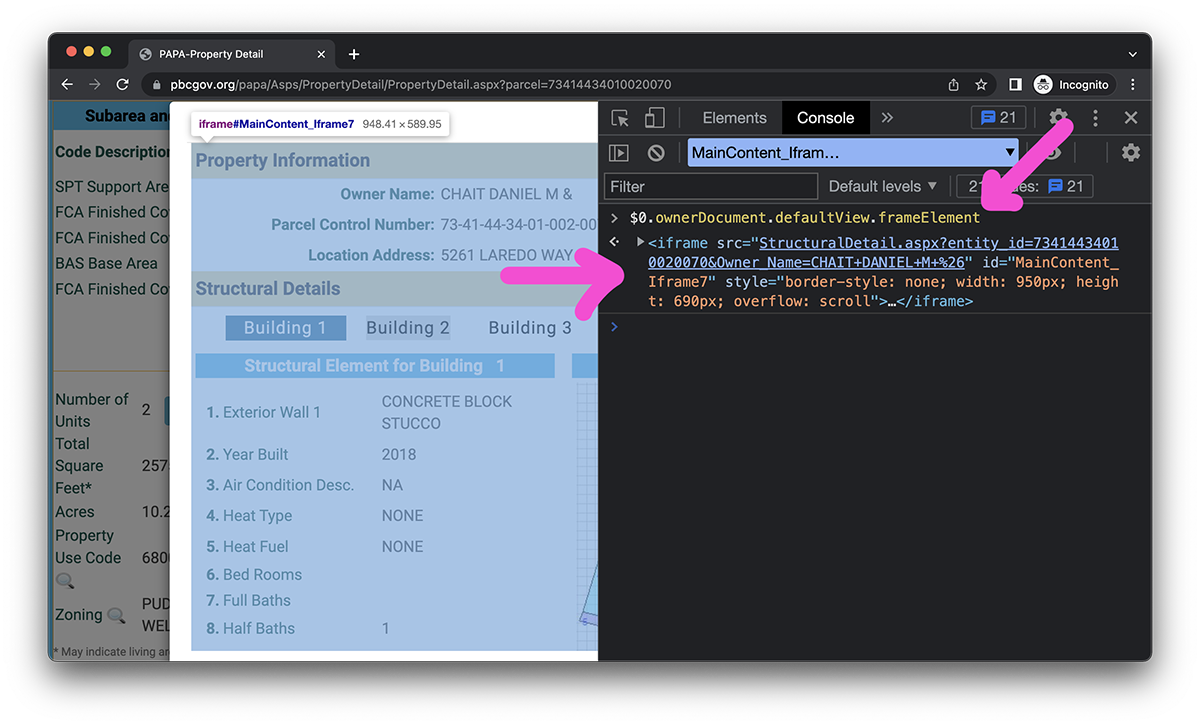Click the Year Built value 2018
Screen dimensions: 1200x725
click(x=399, y=454)
